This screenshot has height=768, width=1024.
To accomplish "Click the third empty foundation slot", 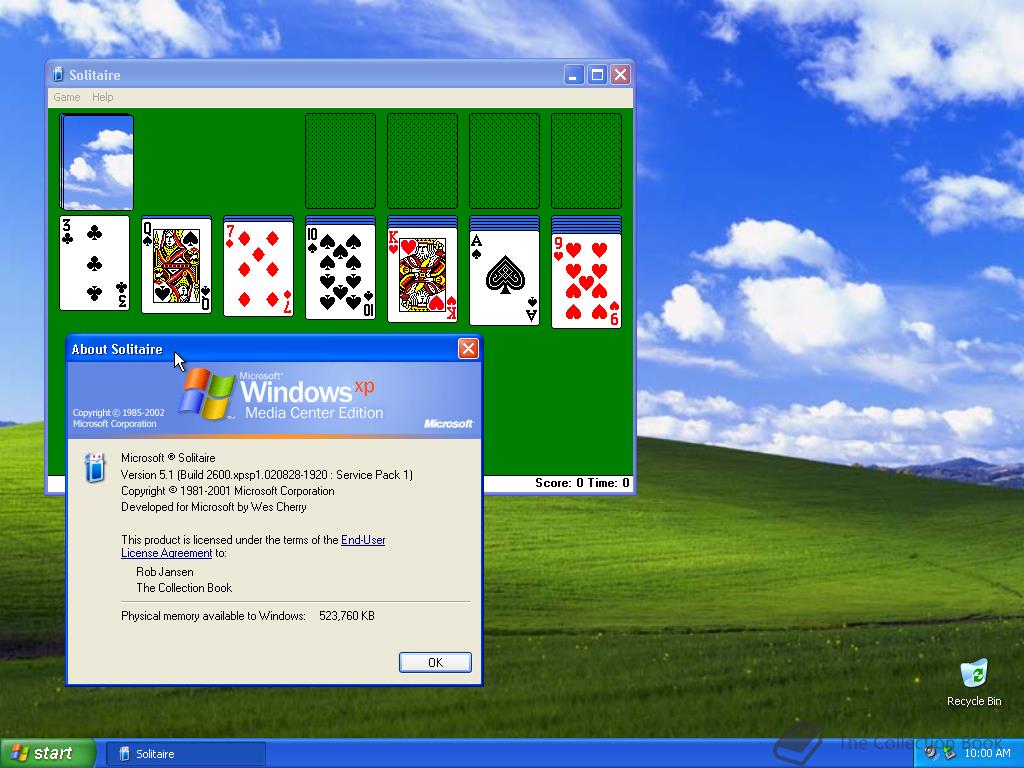I will point(504,161).
